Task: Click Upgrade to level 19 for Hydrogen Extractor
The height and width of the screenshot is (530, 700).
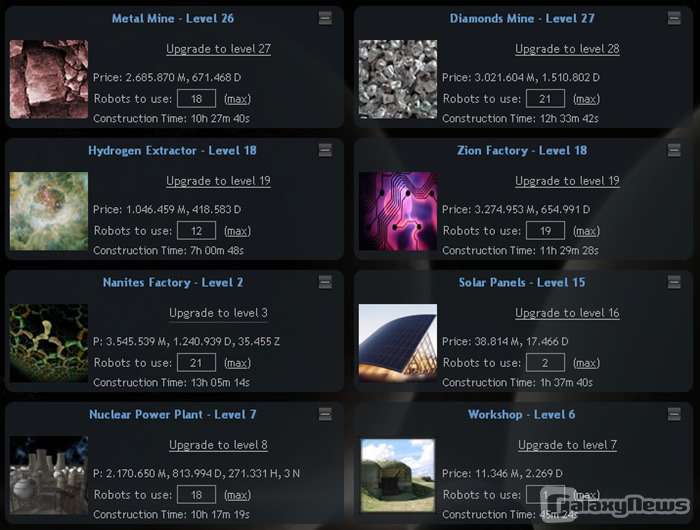Action: 218,181
